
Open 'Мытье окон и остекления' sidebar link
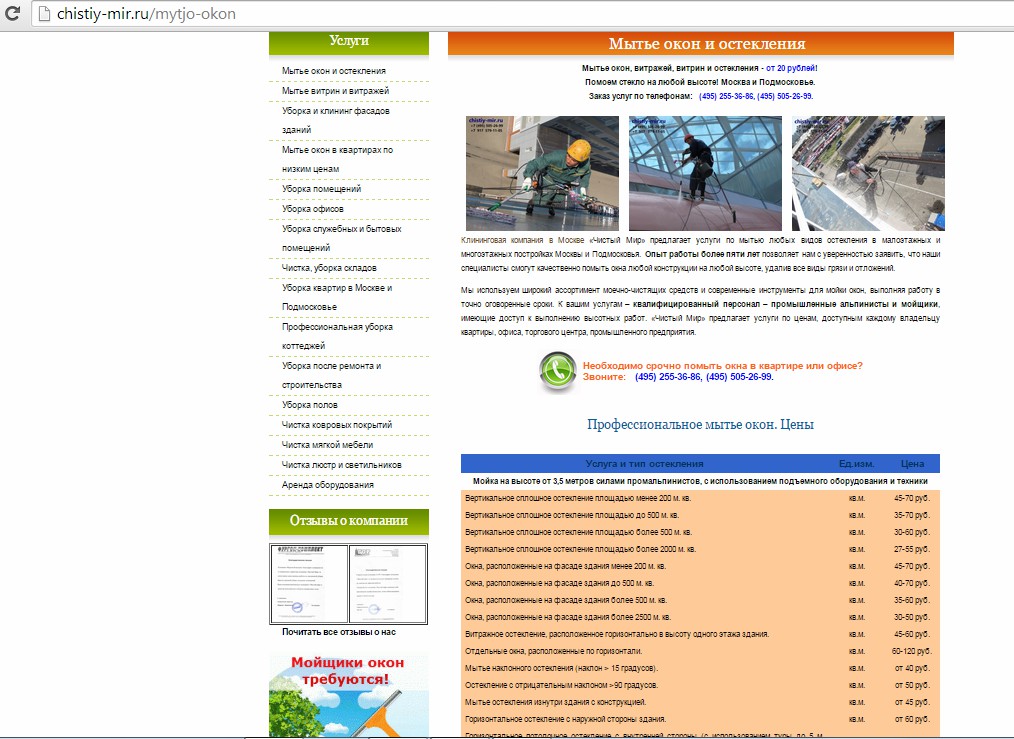pyautogui.click(x=334, y=71)
